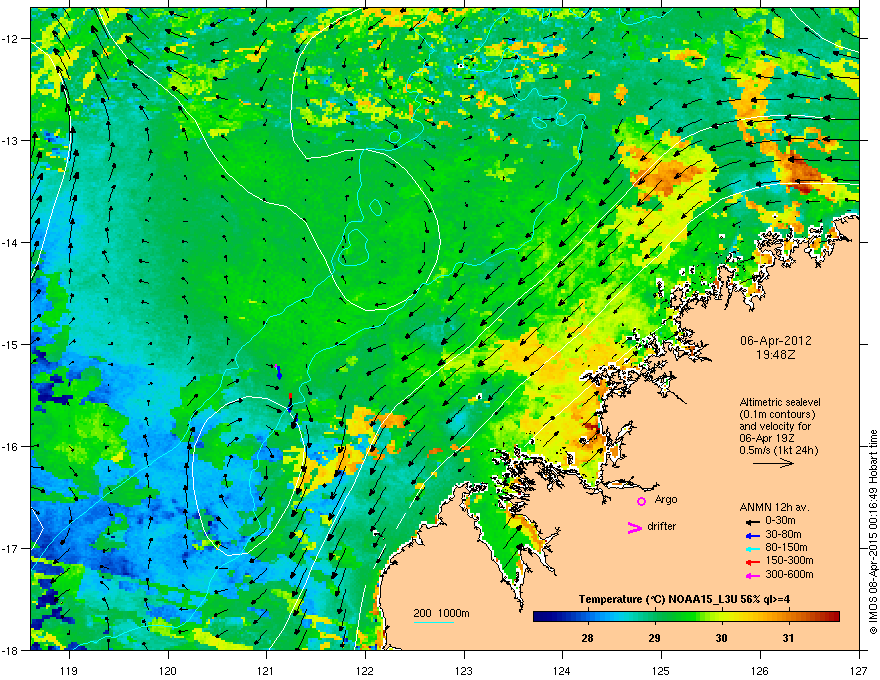Viewport: 880px width, 680px height.
Task: Click the IMOS copyright timestamp vertical text
Action: 873,532
